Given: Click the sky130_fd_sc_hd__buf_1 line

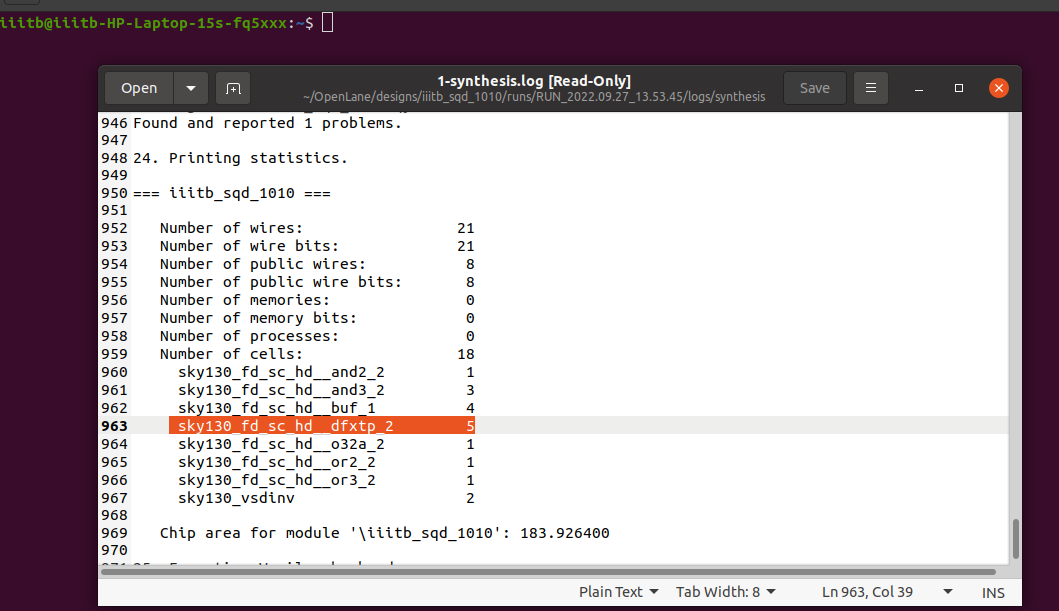Looking at the screenshot, I should coord(326,408).
